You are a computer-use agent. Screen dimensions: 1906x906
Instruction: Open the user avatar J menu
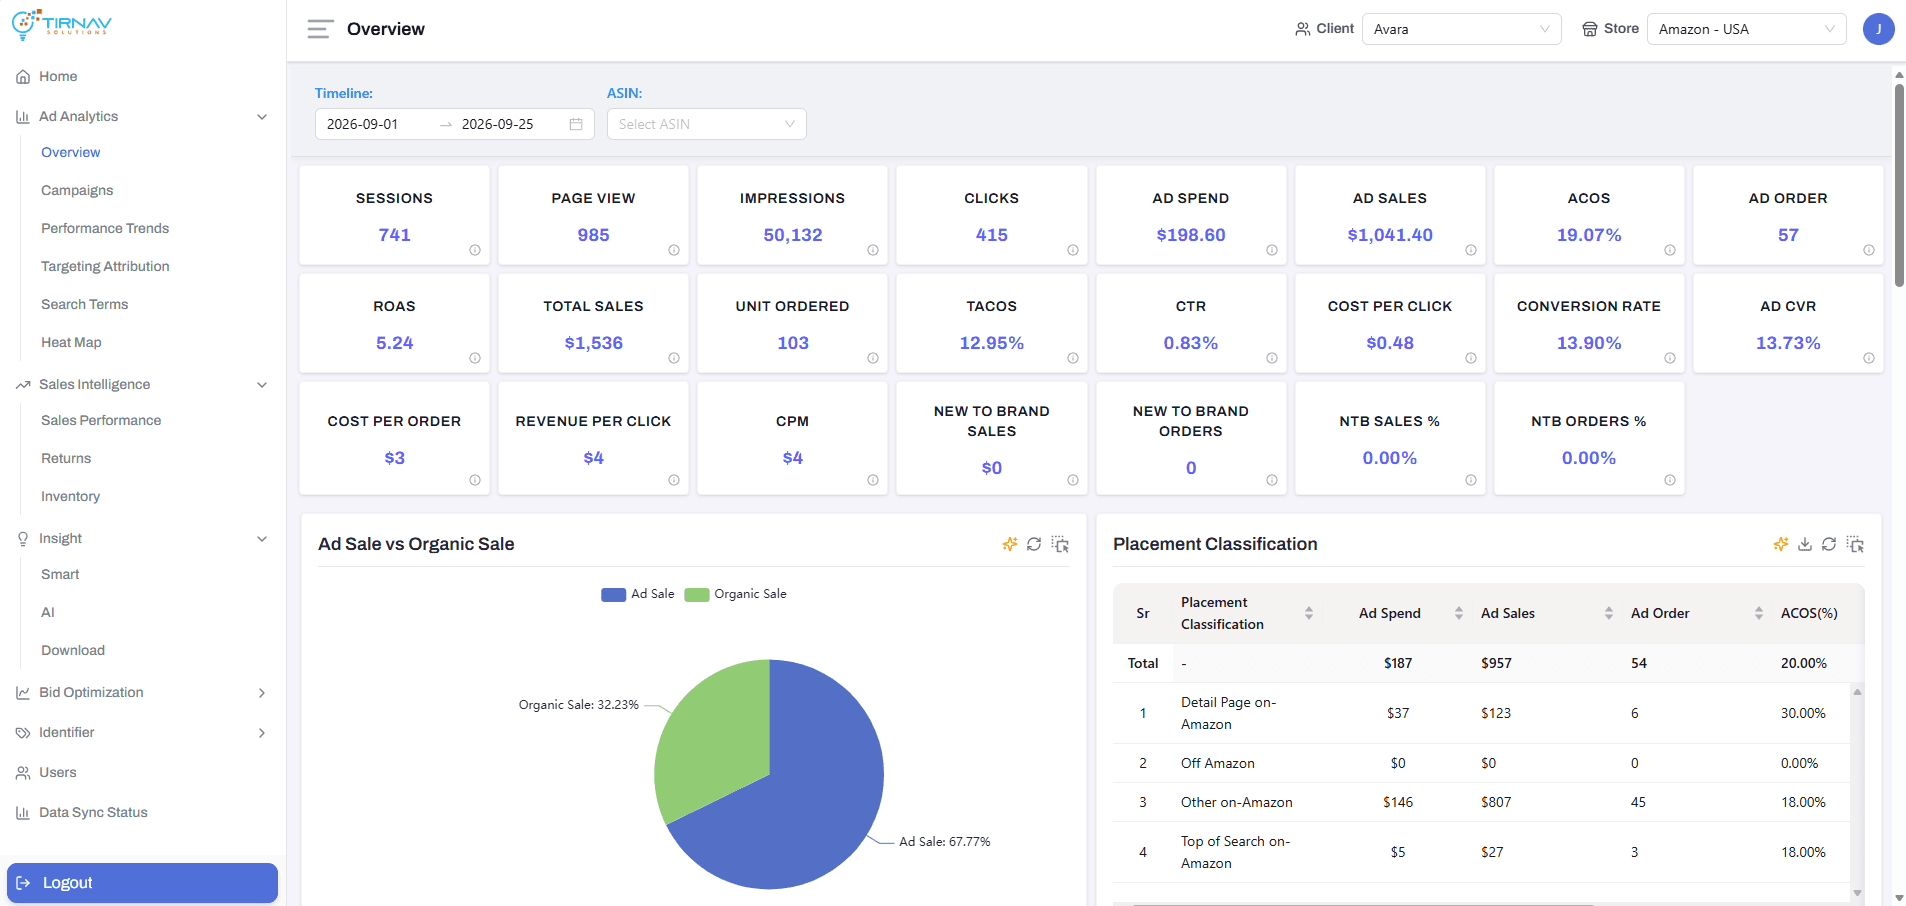1878,29
